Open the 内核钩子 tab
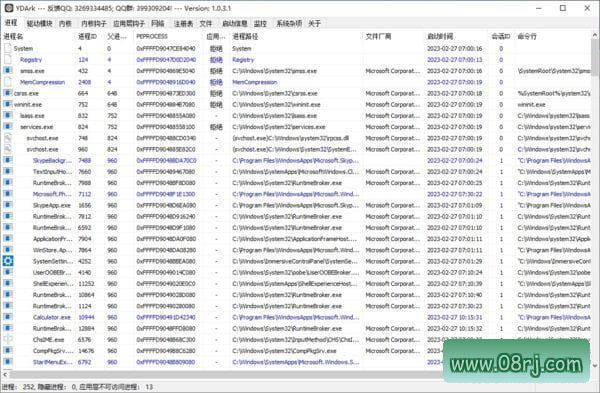 pyautogui.click(x=94, y=23)
